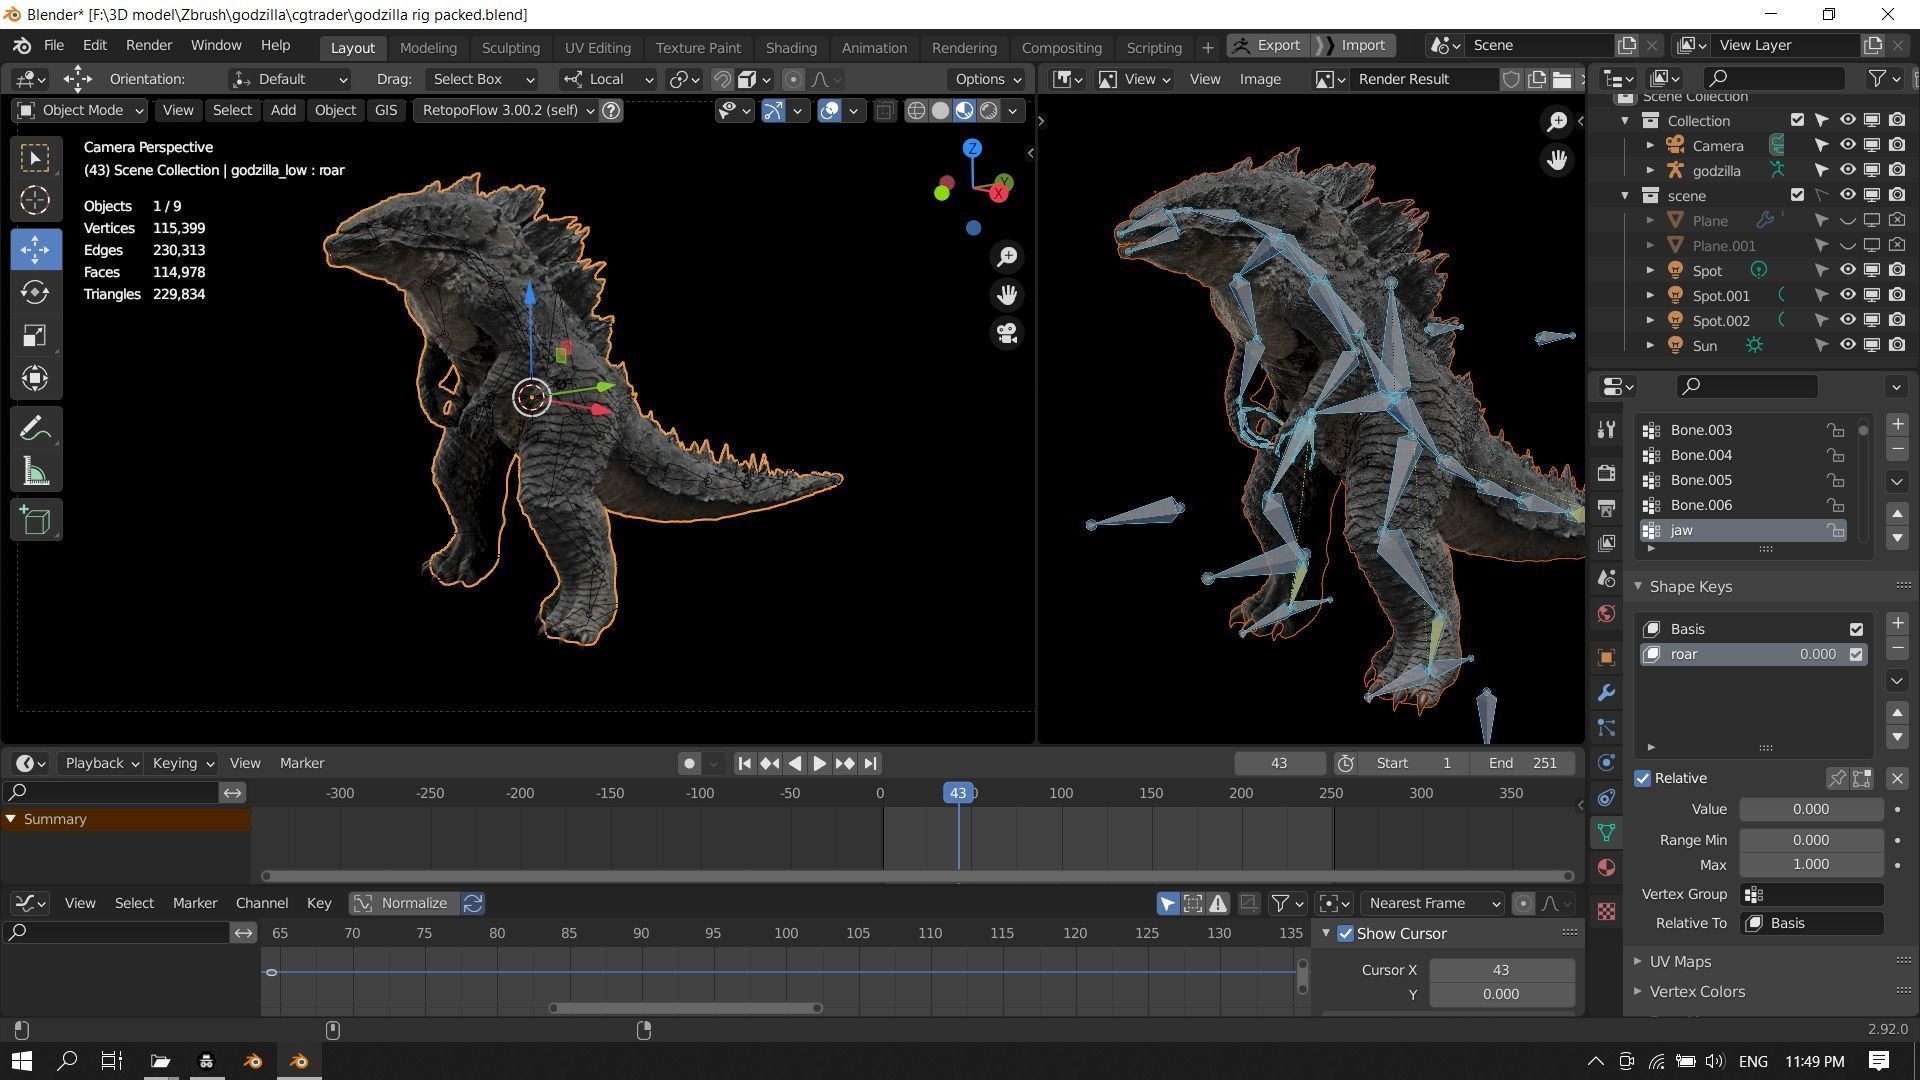Toggle Normalize in graph editor

click(x=404, y=903)
